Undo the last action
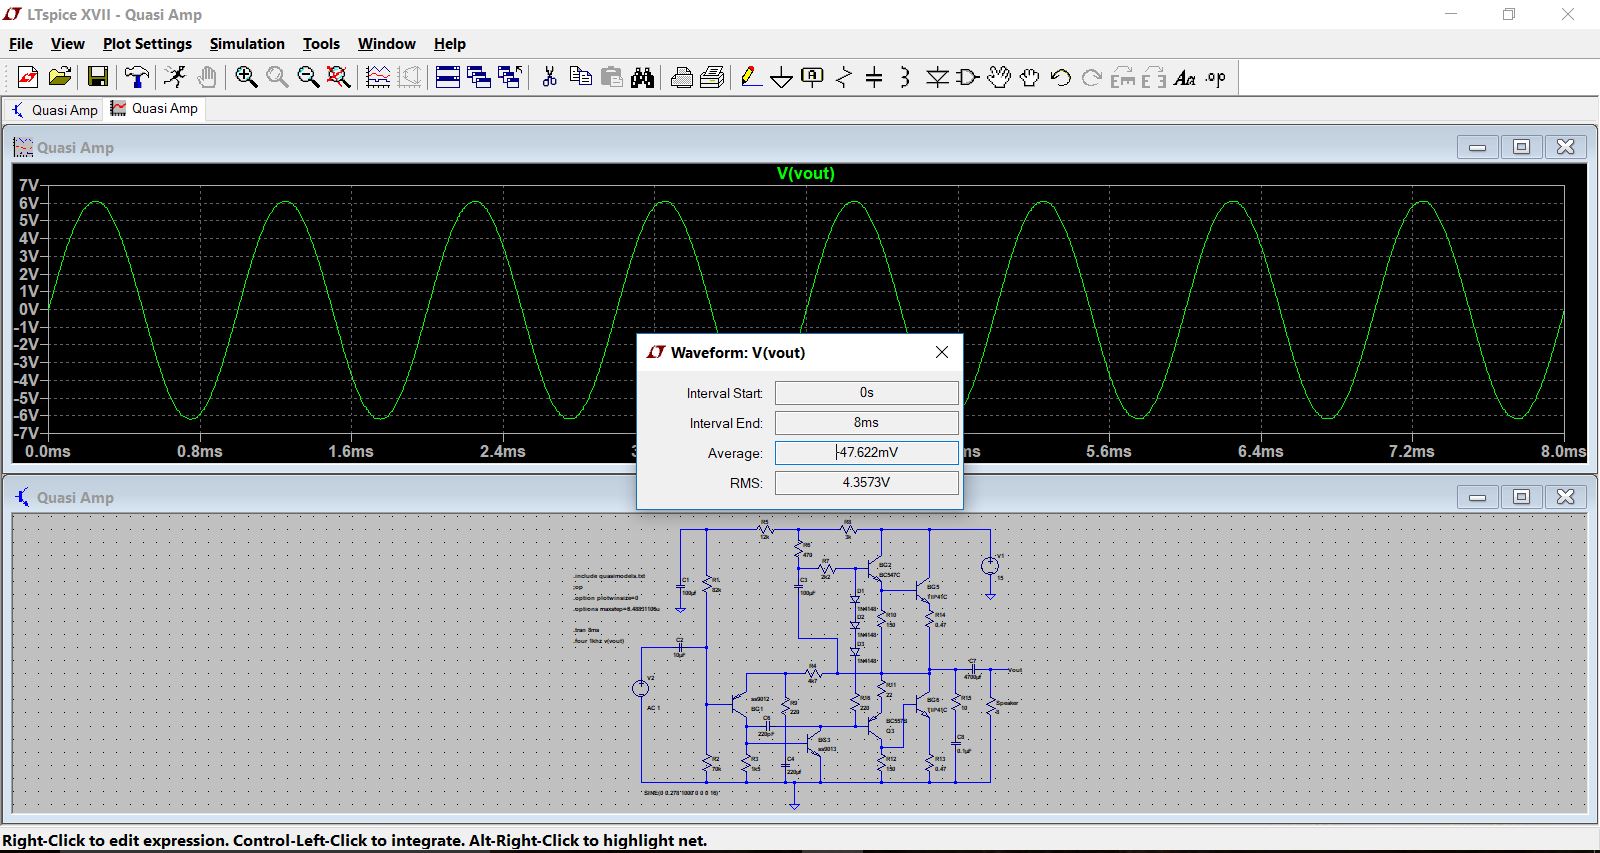 tap(1061, 77)
